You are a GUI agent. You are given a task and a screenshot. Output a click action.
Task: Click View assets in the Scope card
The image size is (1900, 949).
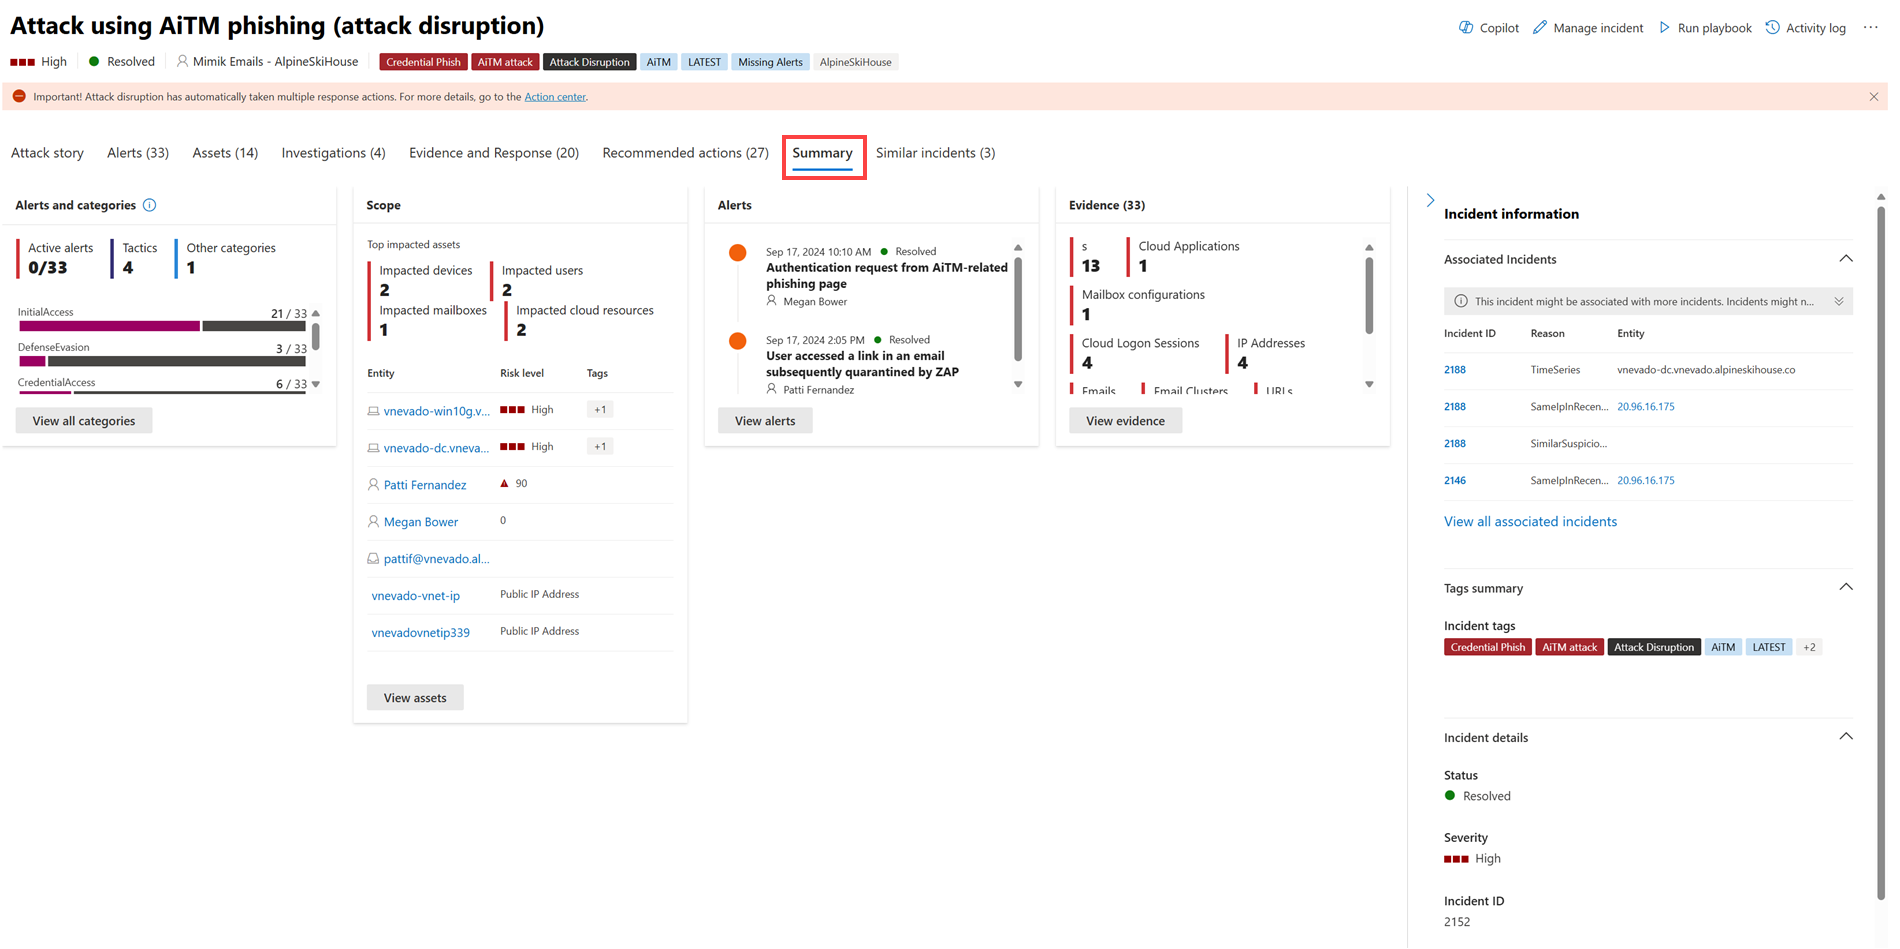[415, 697]
